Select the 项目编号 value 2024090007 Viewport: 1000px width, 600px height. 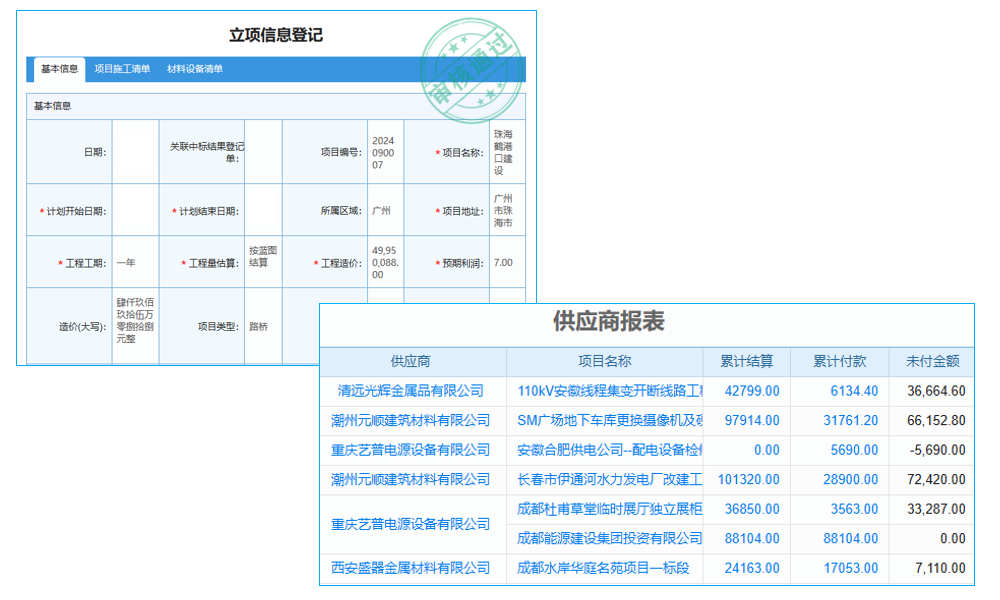click(383, 151)
